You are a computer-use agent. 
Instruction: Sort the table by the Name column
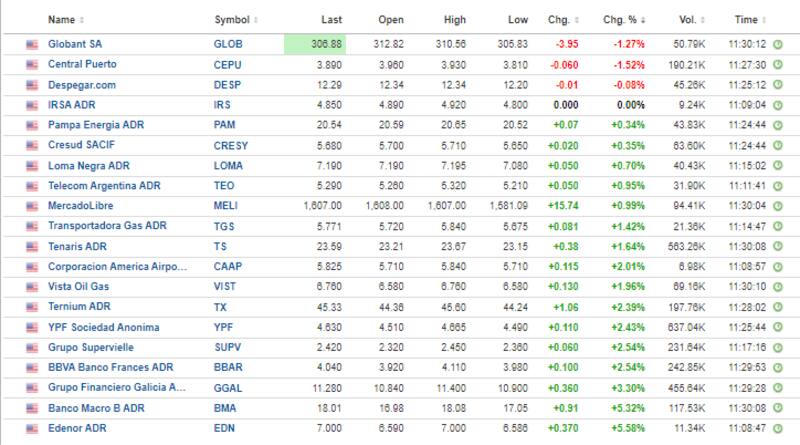click(x=62, y=20)
